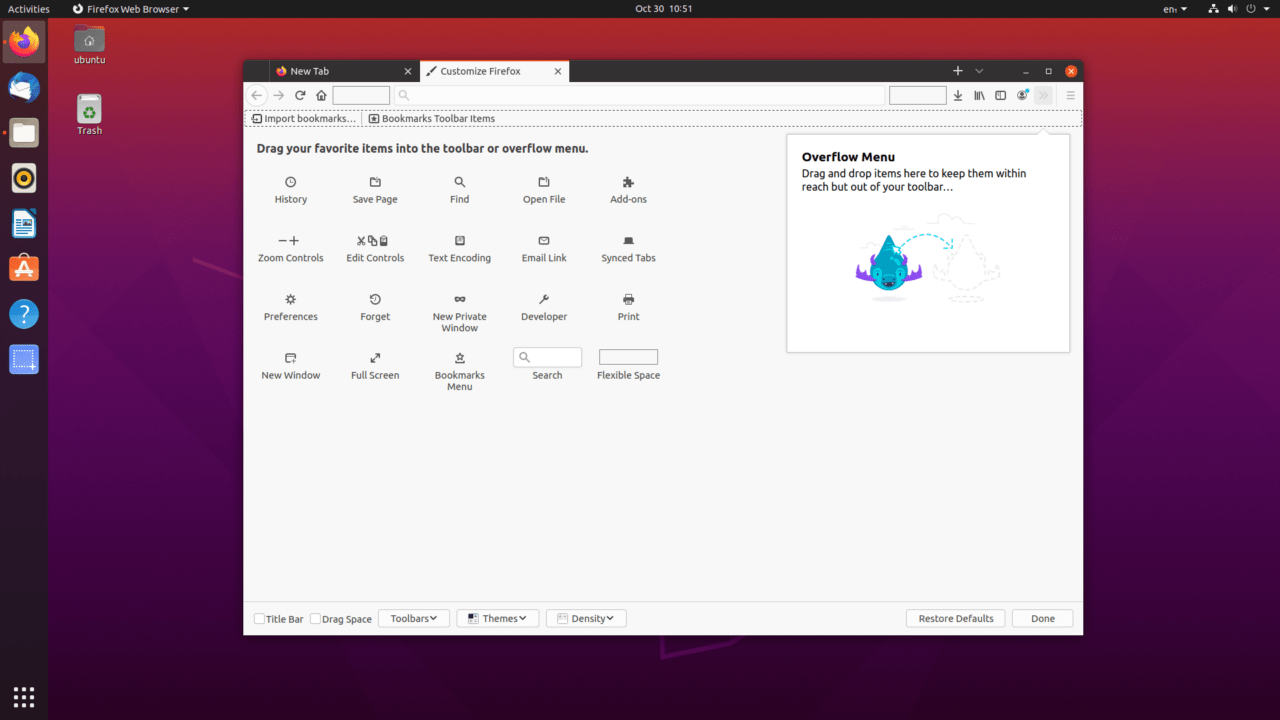Click the Sidebars toolbar icon
Viewport: 1280px width, 720px height.
1000,95
